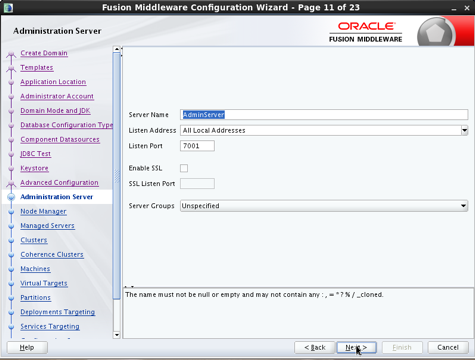The width and height of the screenshot is (475, 360).
Task: Click the Machines step bullet
Action: (11, 269)
